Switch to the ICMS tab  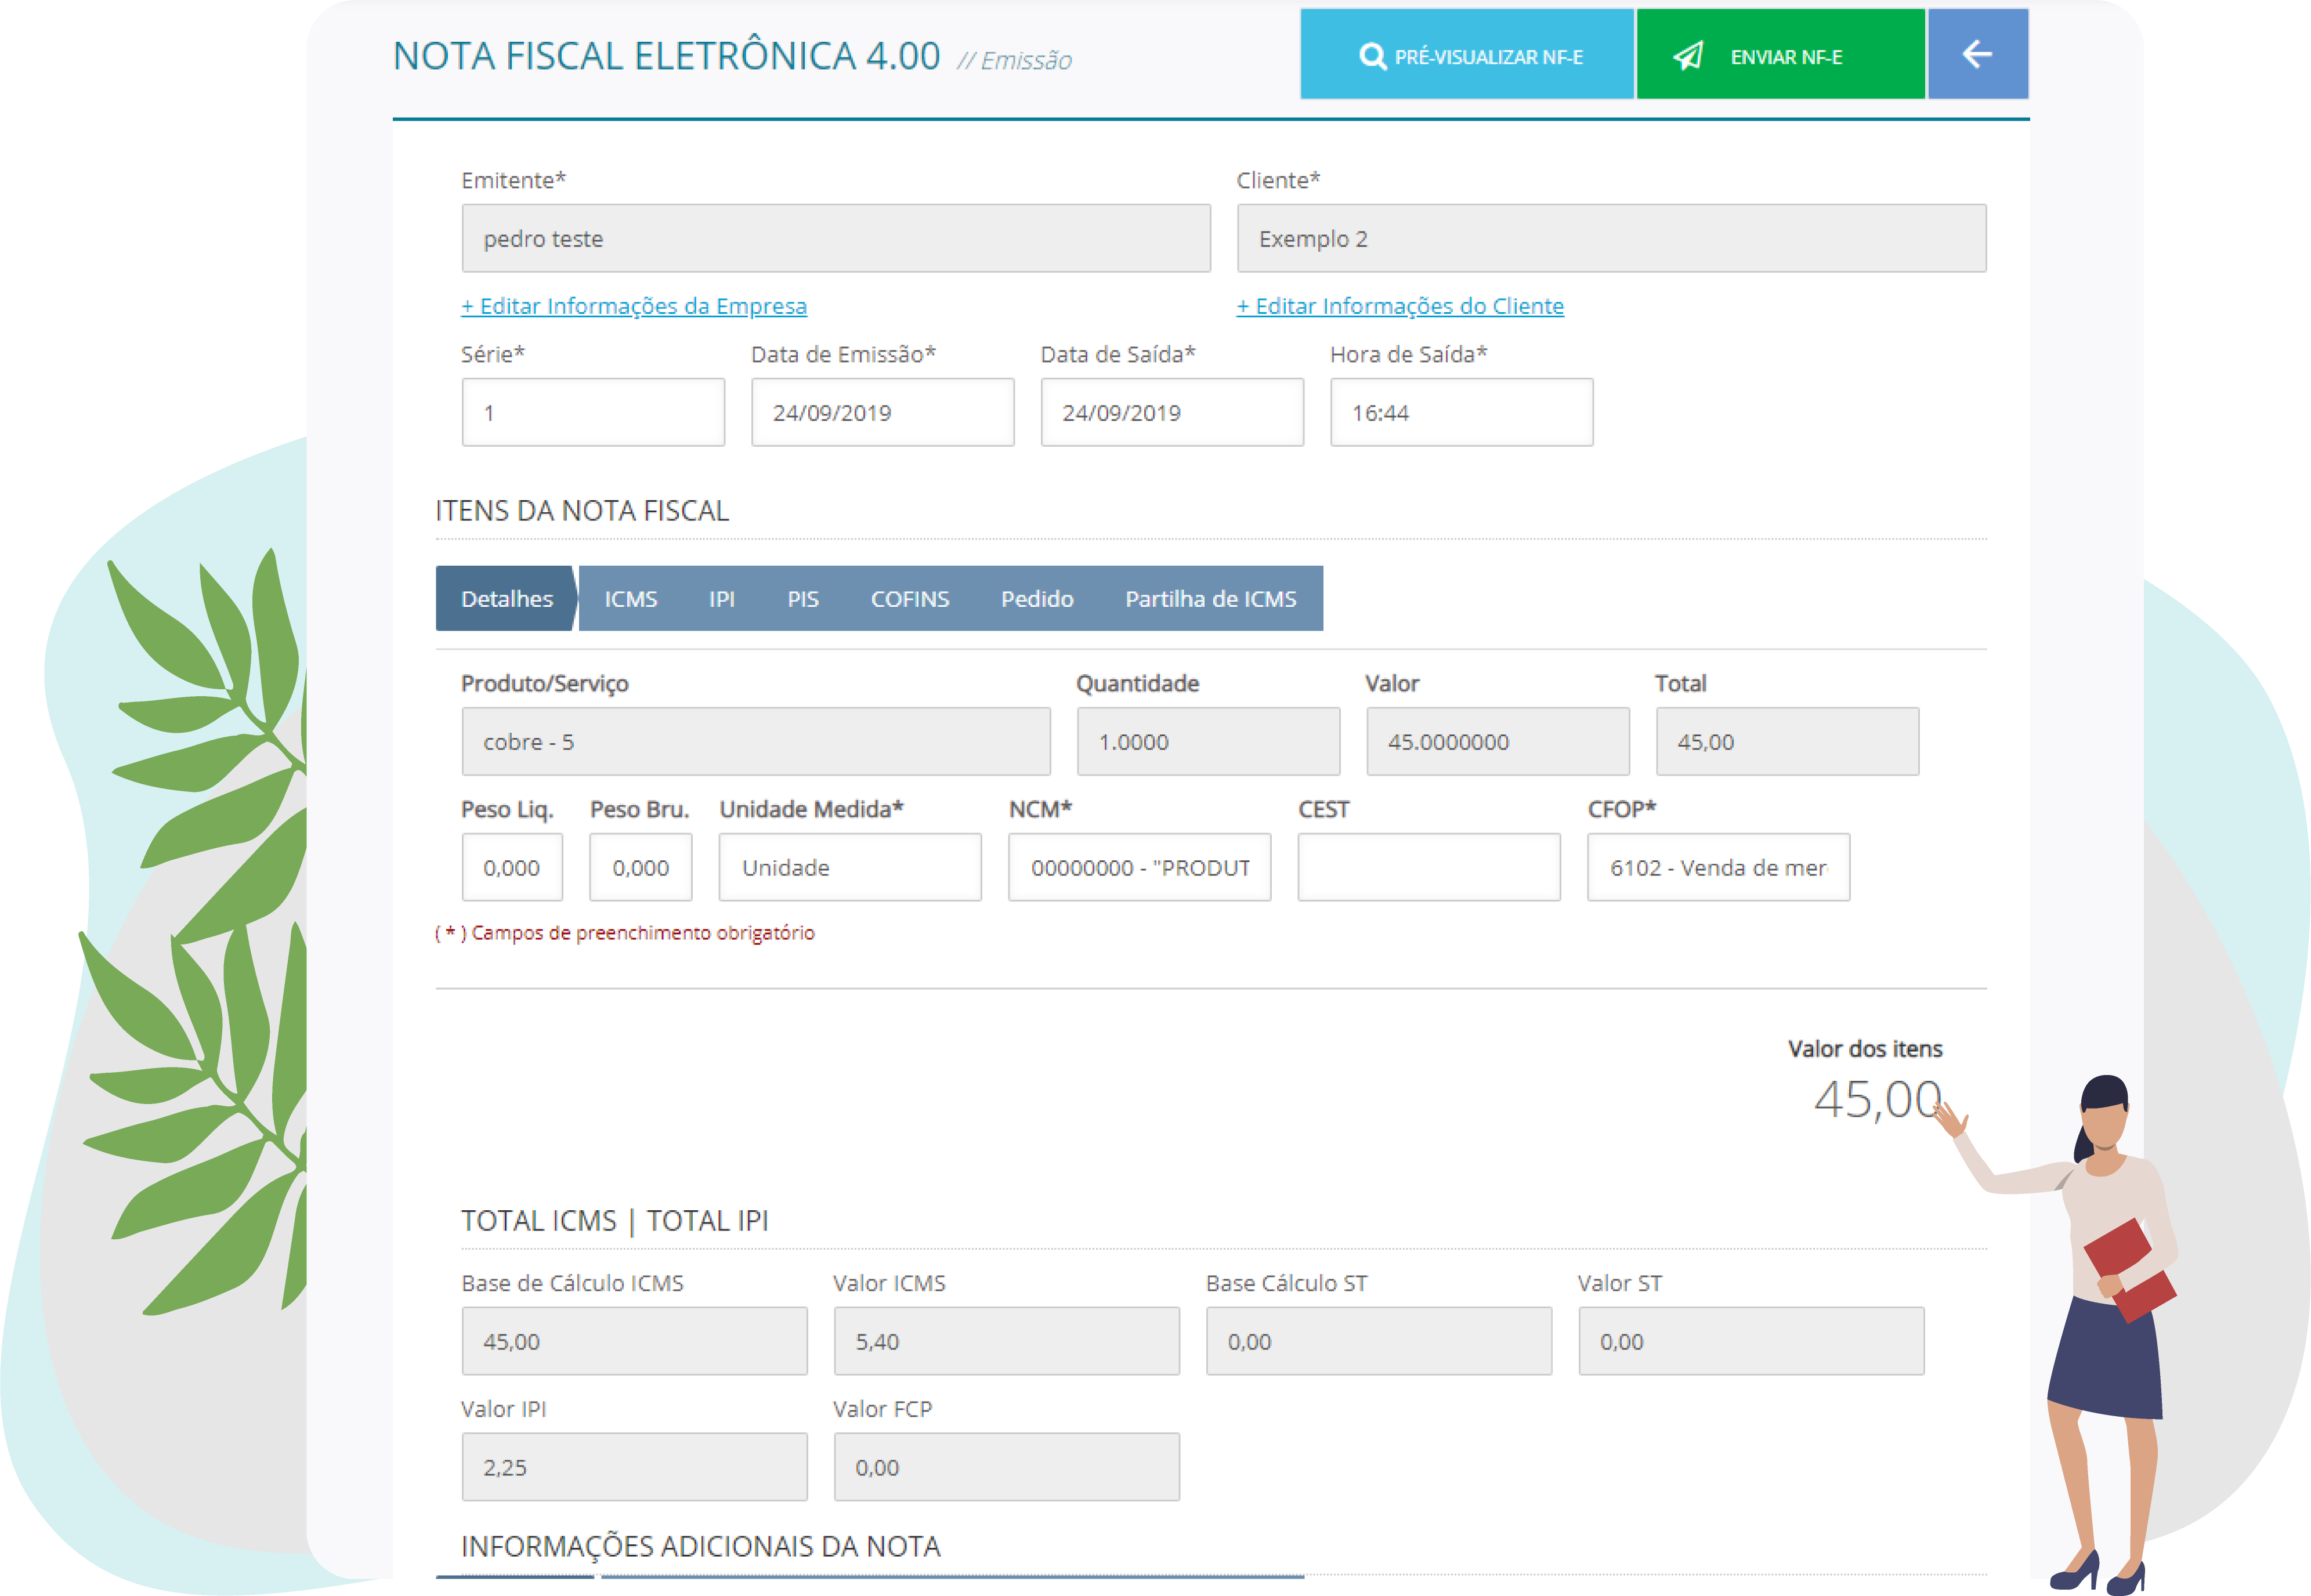[x=630, y=598]
